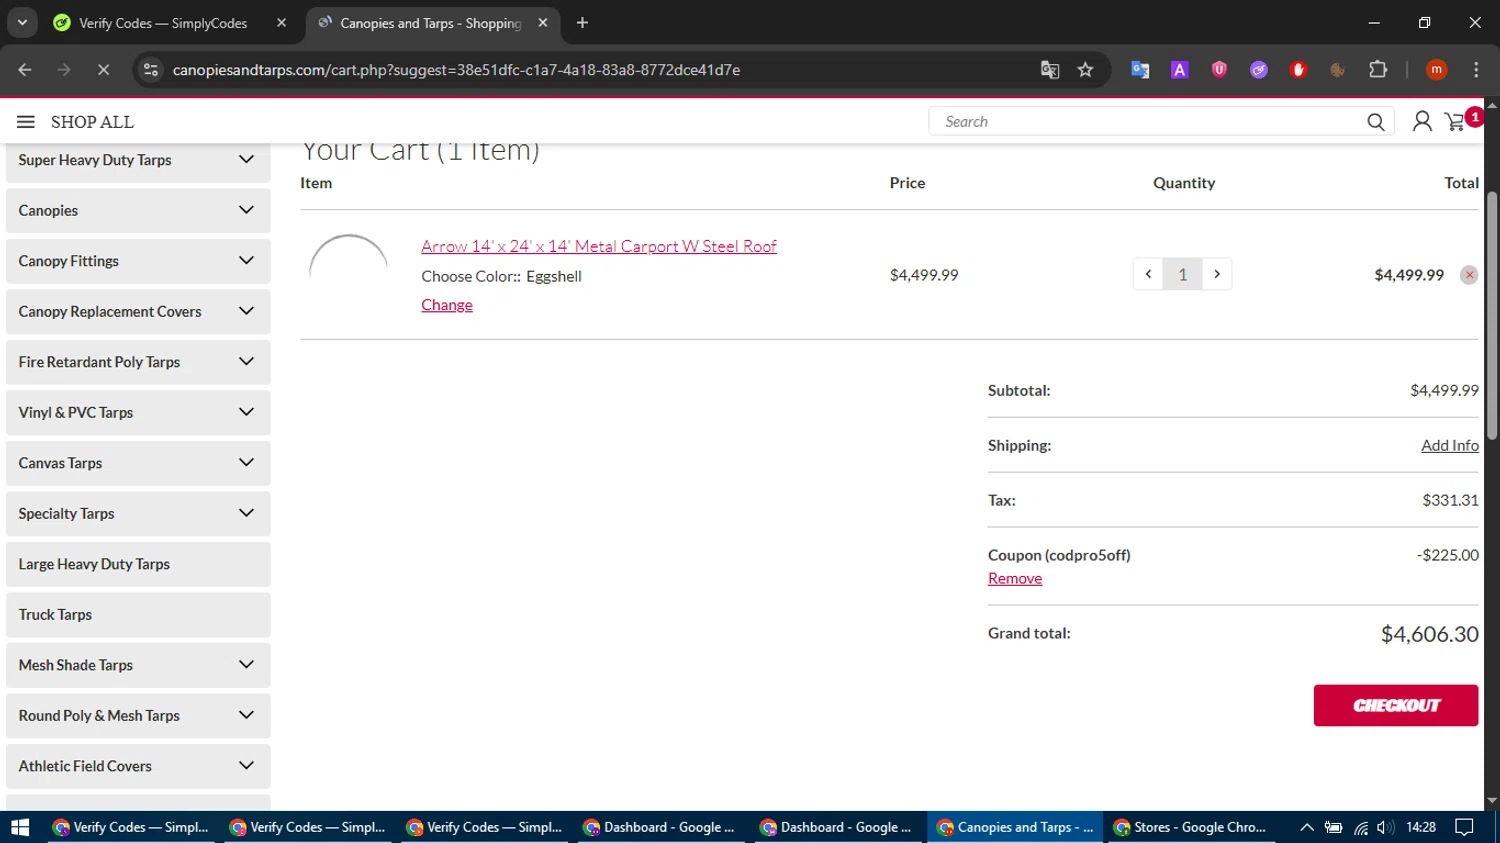Click the Change link under the item color

[447, 305]
